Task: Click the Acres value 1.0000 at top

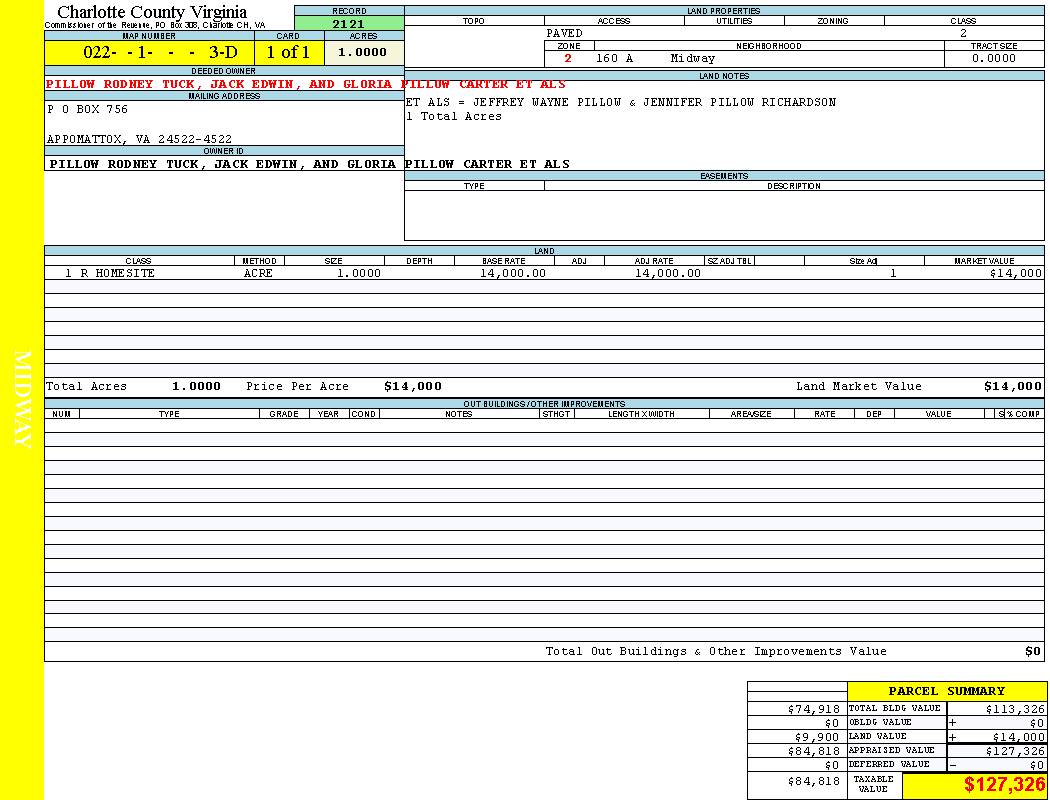Action: 362,52
